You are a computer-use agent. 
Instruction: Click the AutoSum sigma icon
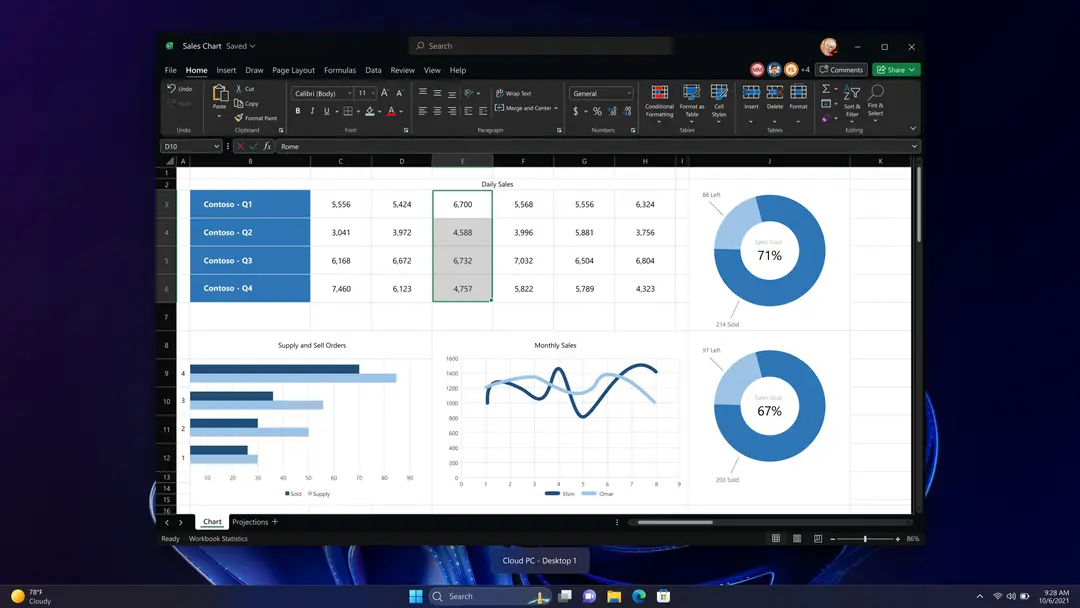(x=826, y=89)
